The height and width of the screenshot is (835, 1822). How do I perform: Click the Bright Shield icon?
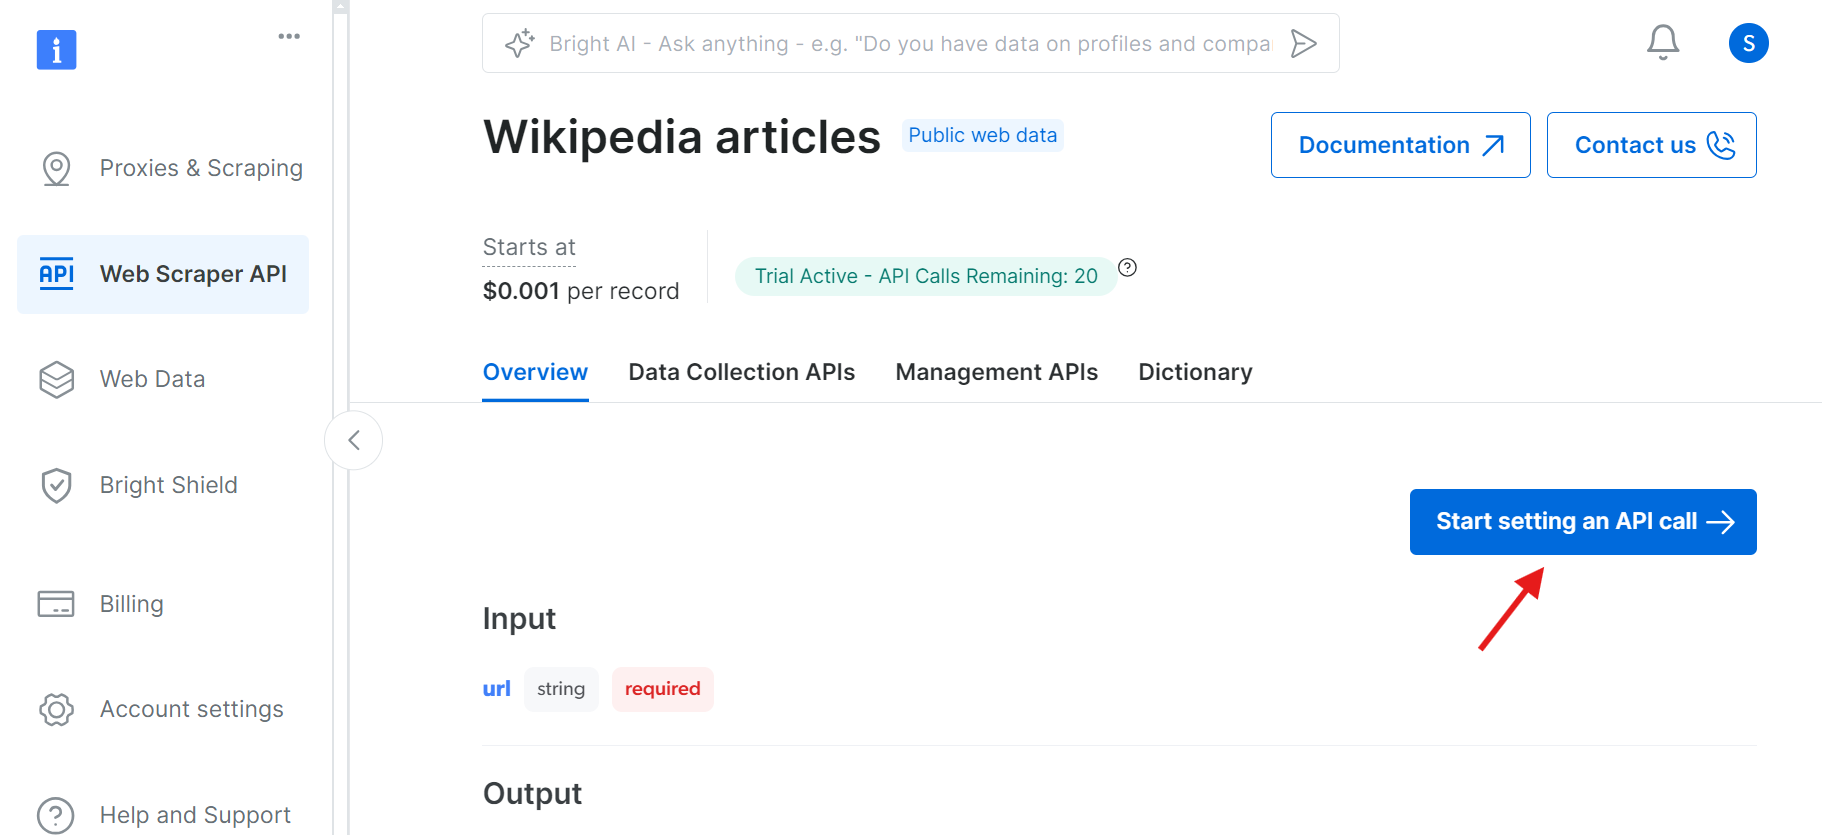pyautogui.click(x=56, y=485)
